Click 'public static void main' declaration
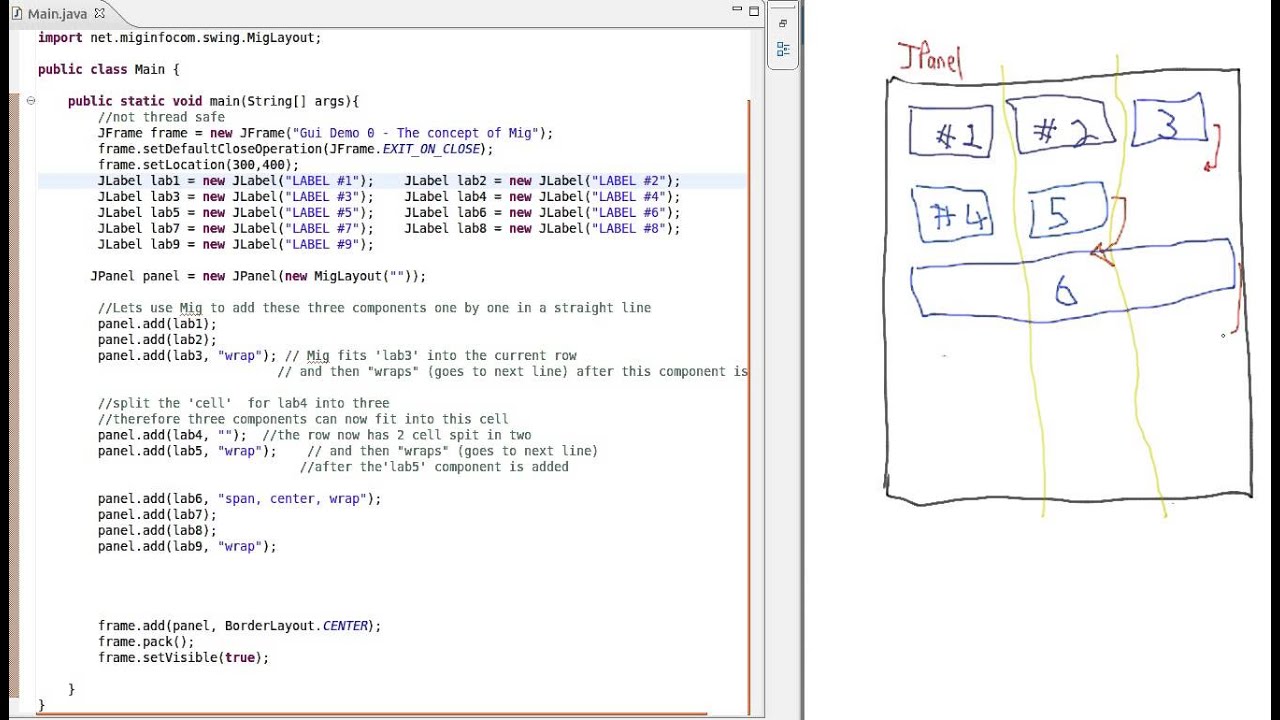This screenshot has width=1280, height=720. [213, 101]
